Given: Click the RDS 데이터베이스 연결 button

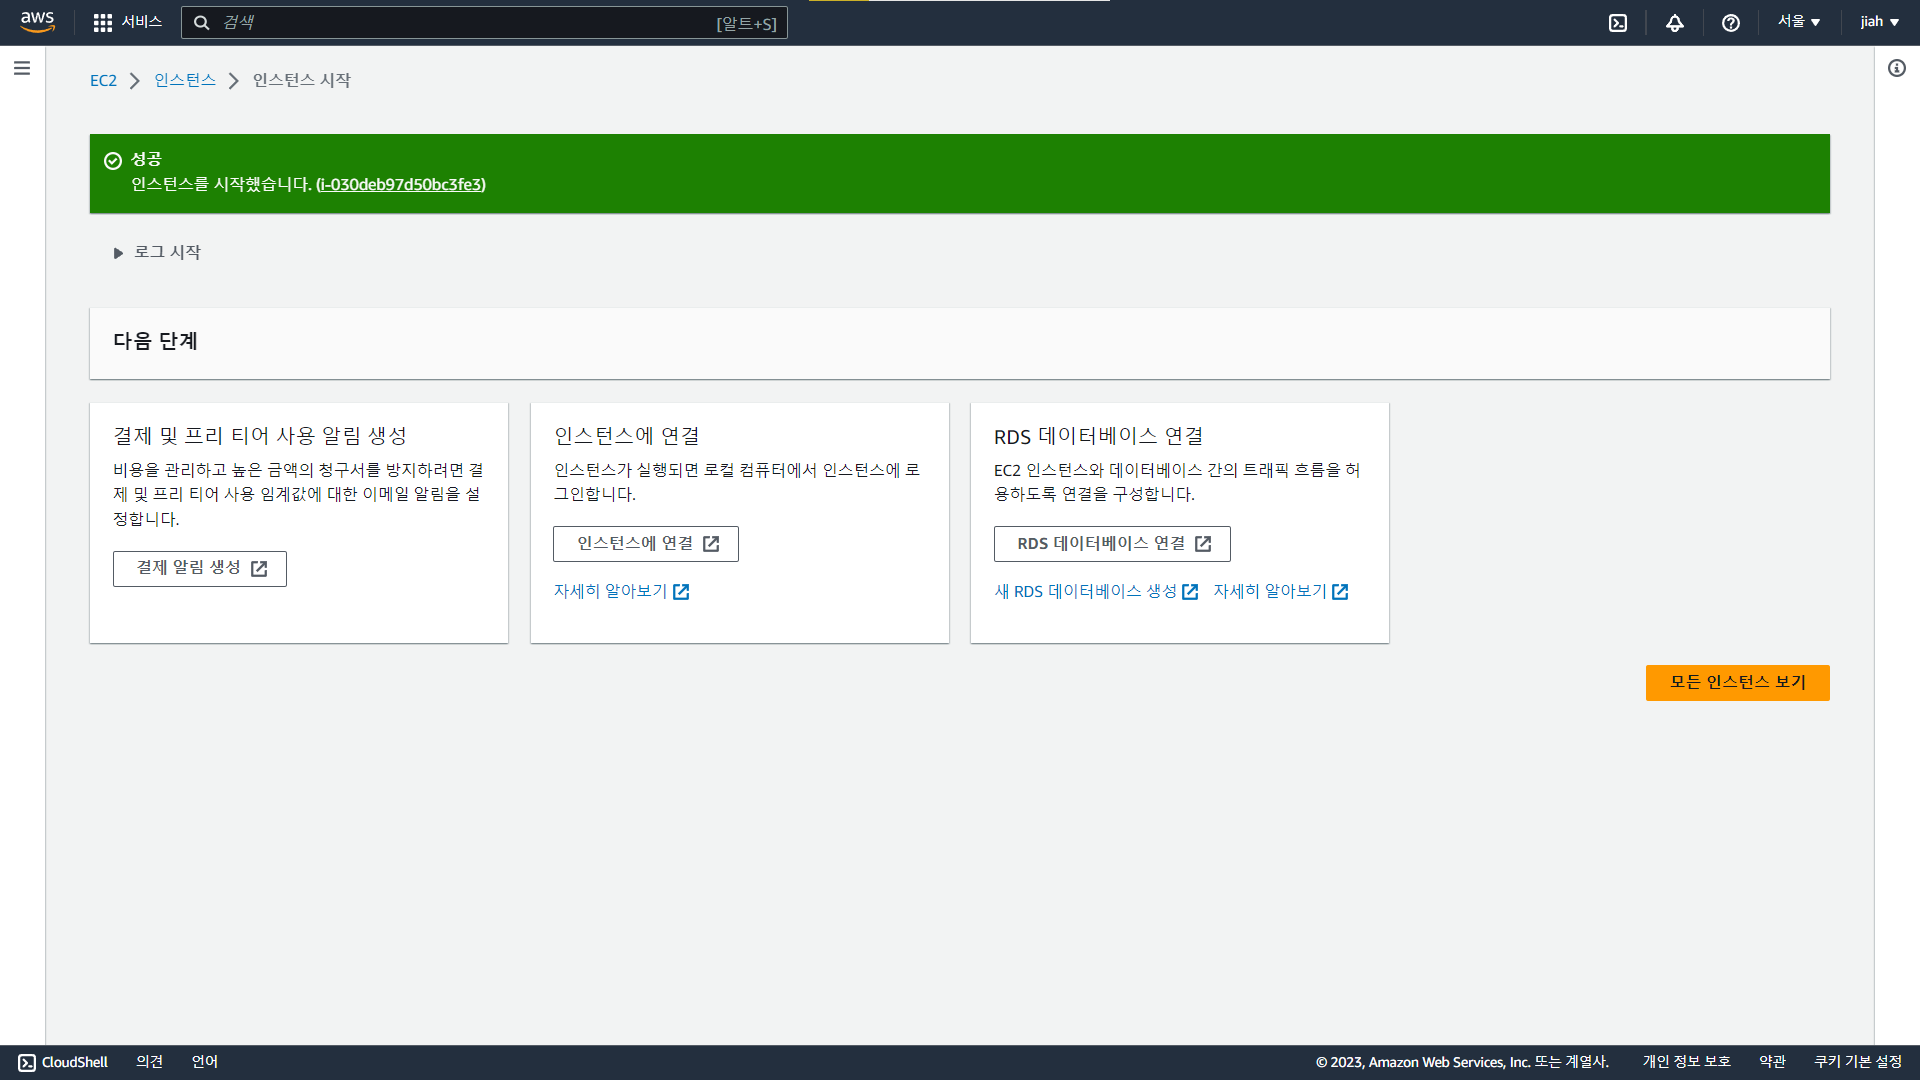Looking at the screenshot, I should coord(1112,544).
